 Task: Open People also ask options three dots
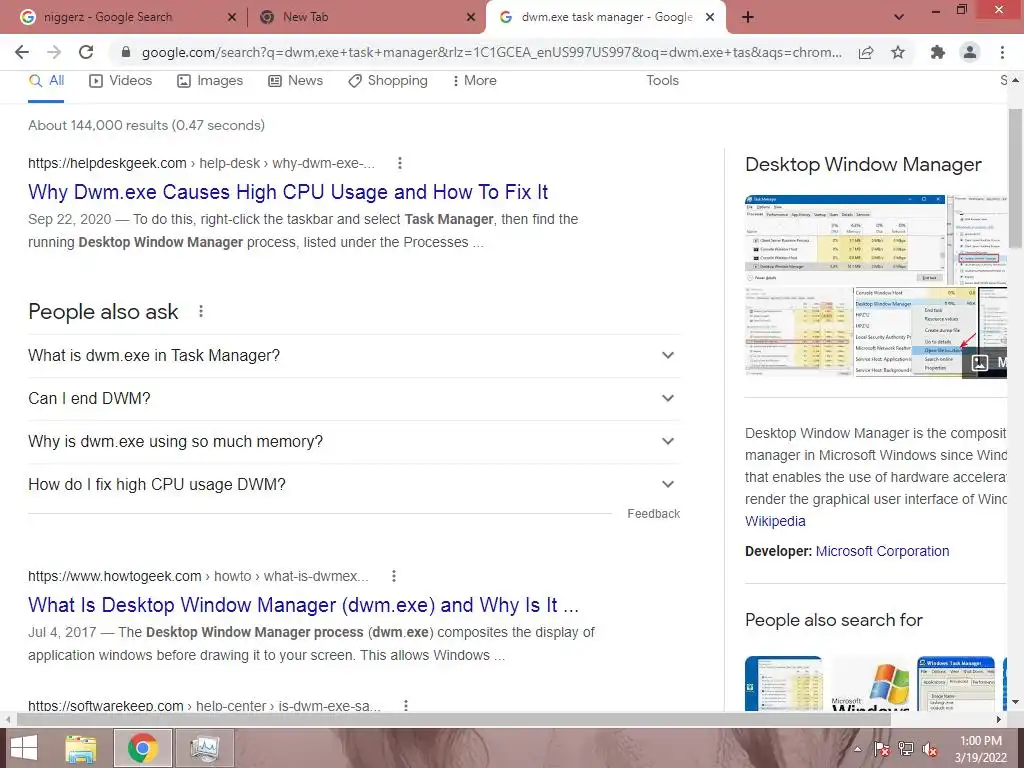(200, 312)
